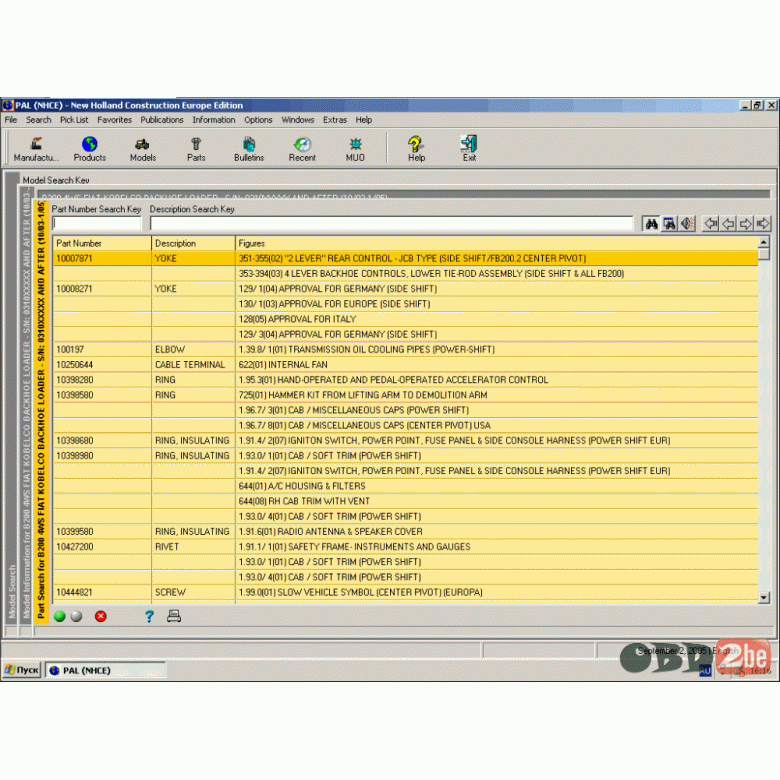Open the Products globe icon
780x780 pixels.
click(90, 149)
